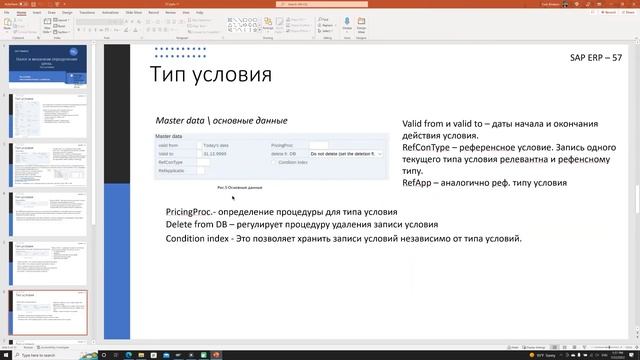Select slide 4 thumbnail in the slide pane
This screenshot has width=640, height=360.
pyautogui.click(x=48, y=214)
